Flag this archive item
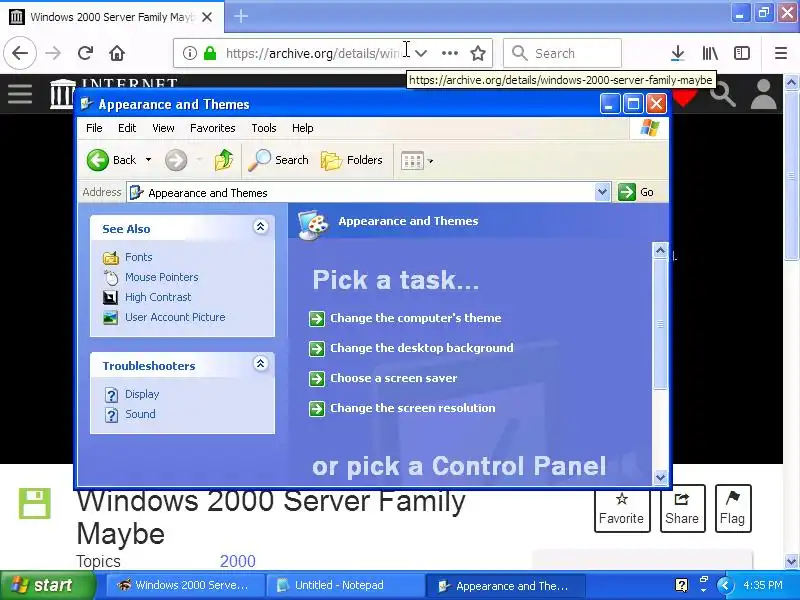 coord(733,509)
